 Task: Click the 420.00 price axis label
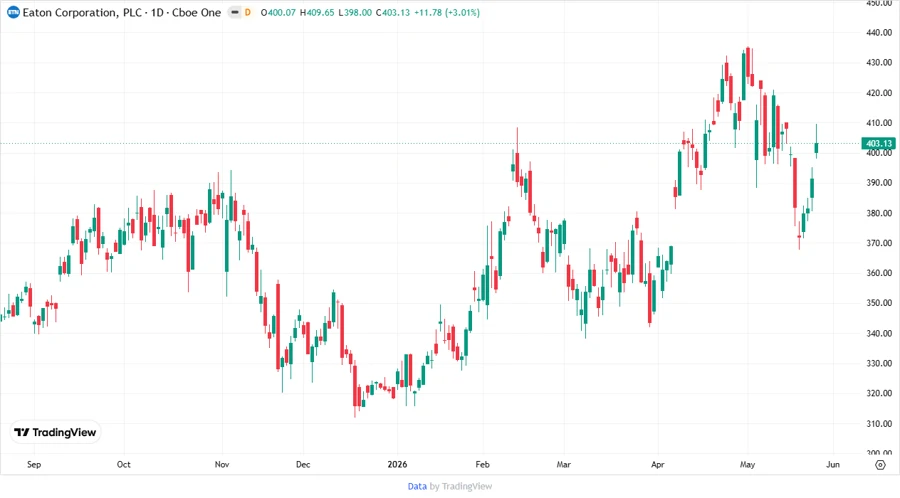pos(879,93)
